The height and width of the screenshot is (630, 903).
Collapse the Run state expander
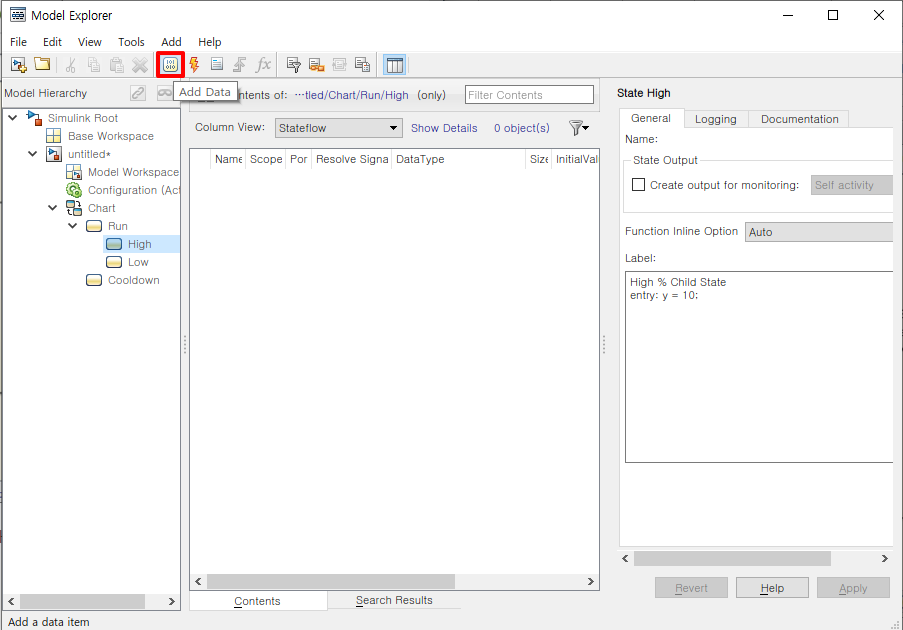73,226
